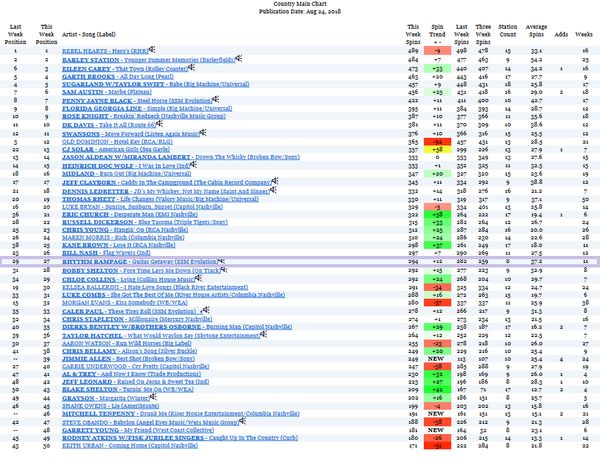Play DK Davis Take It All audio icon
Image resolution: width=600 pixels, height=464 pixels.
(160, 124)
